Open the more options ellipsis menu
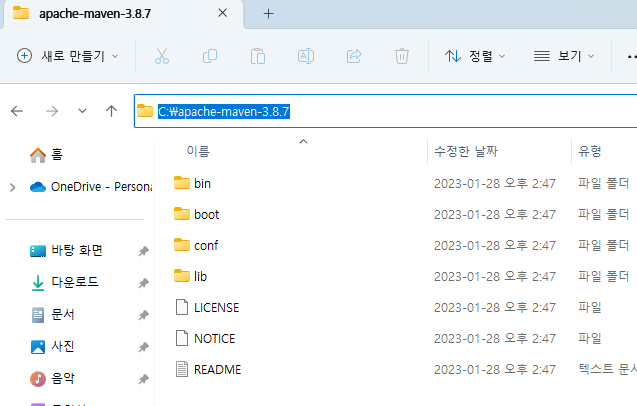The height and width of the screenshot is (406, 637). coord(631,56)
